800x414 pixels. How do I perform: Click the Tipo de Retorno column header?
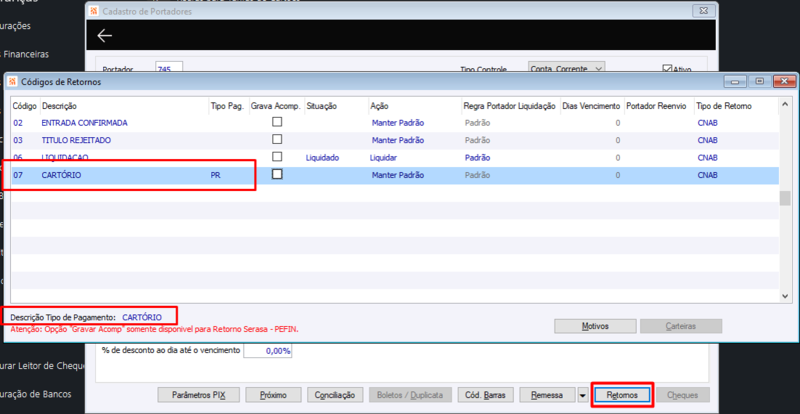(723, 106)
